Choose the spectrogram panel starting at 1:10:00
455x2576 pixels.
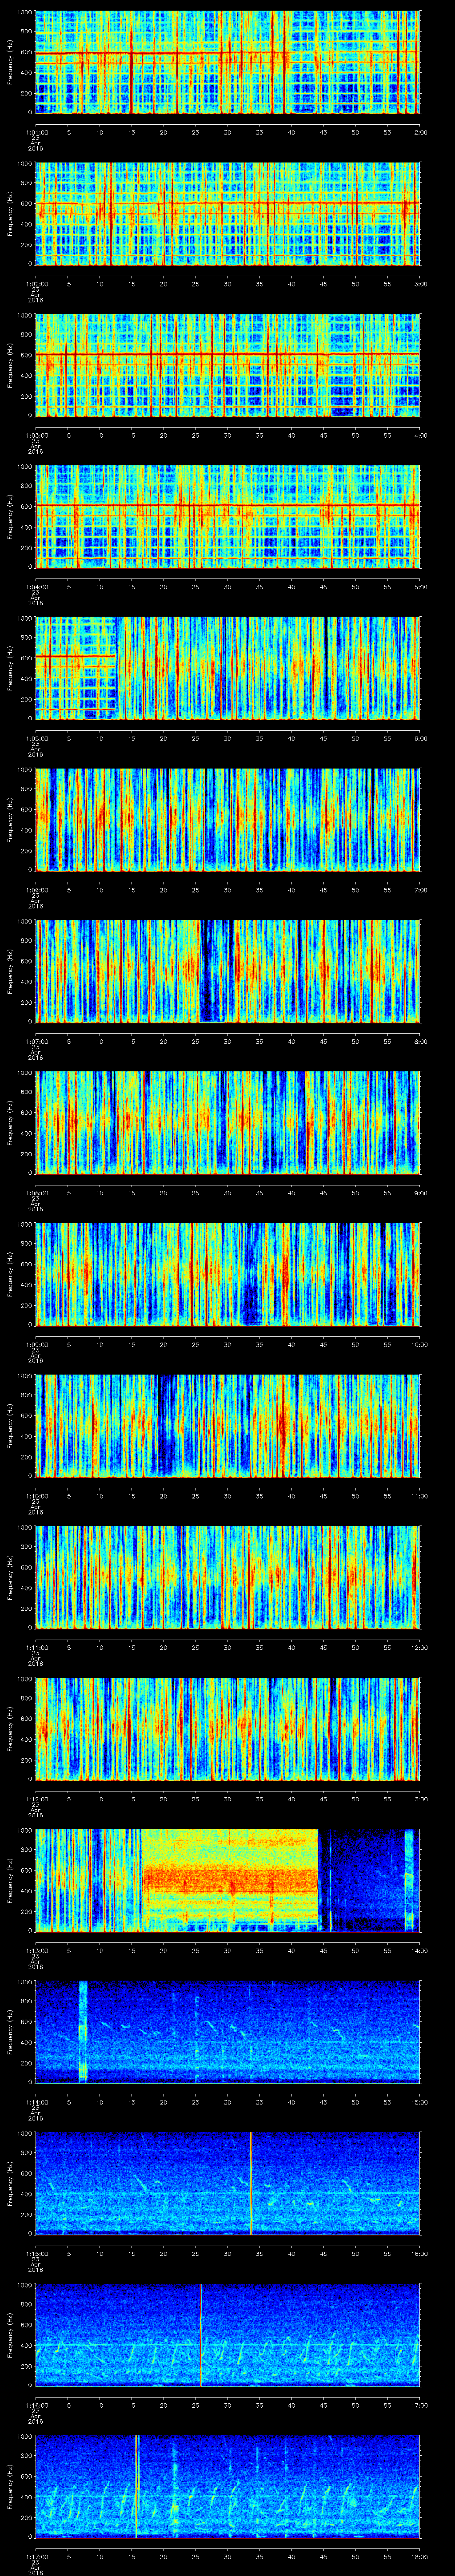[x=228, y=1426]
